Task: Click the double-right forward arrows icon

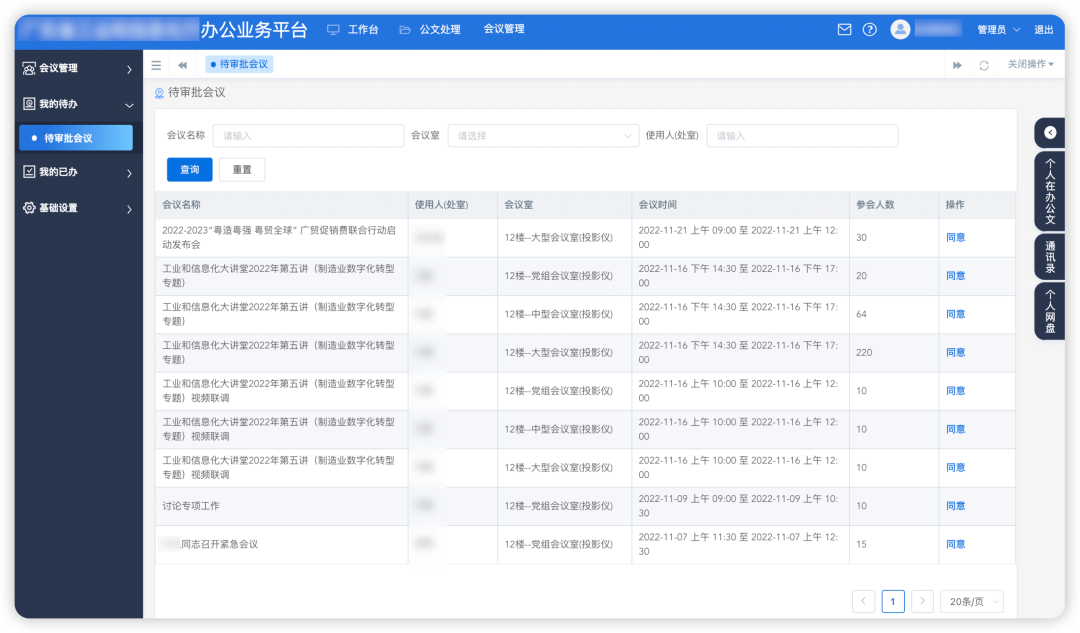Action: pos(956,64)
